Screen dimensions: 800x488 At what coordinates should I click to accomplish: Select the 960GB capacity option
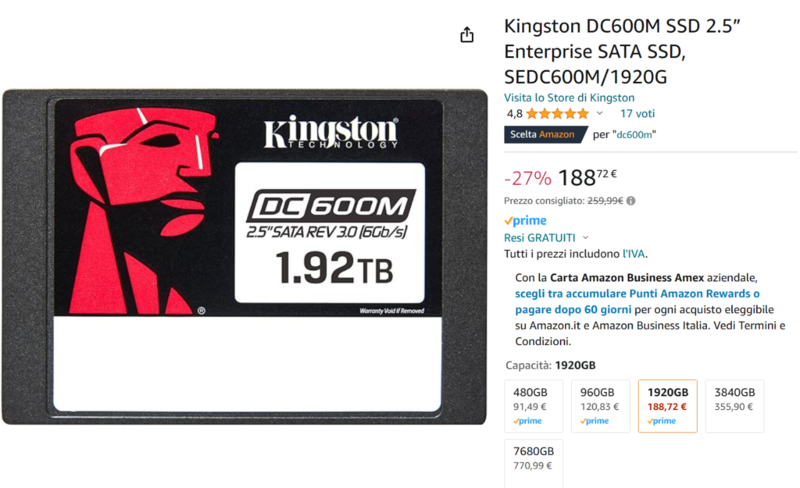pos(601,406)
